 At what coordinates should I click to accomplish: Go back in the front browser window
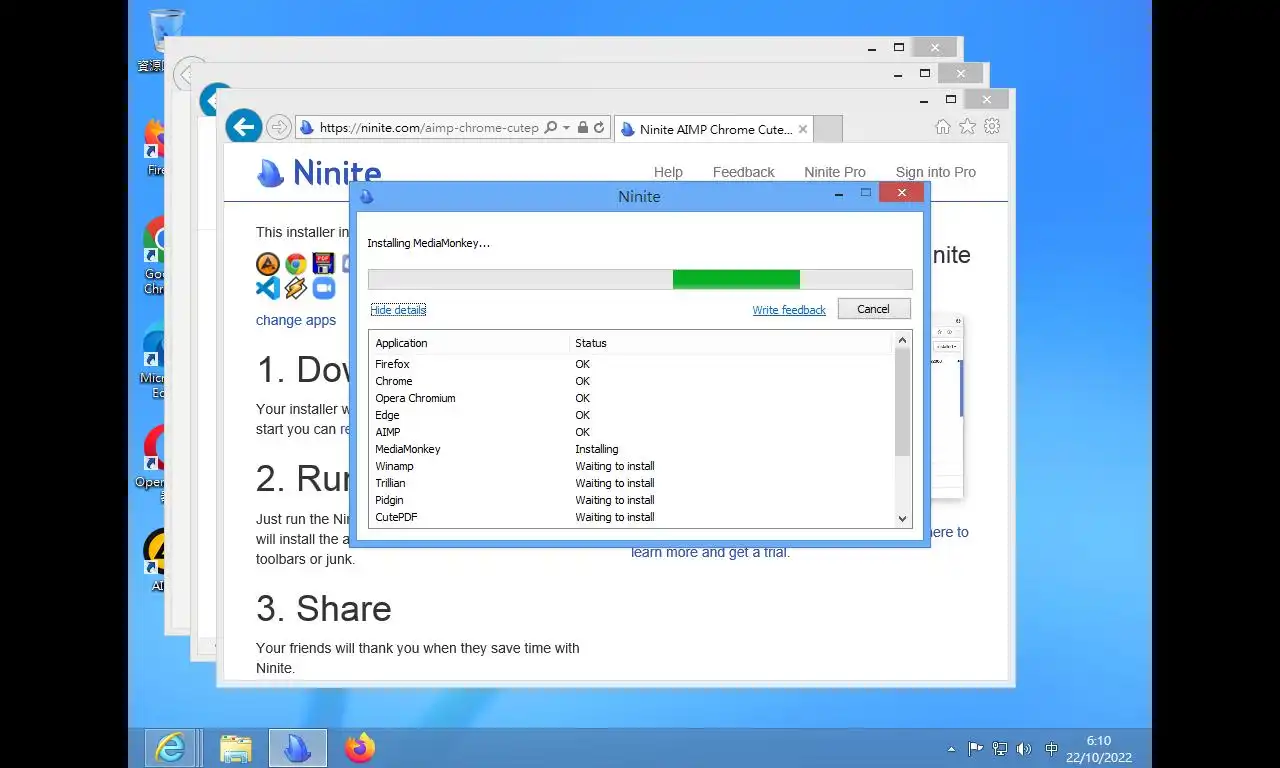coord(244,127)
